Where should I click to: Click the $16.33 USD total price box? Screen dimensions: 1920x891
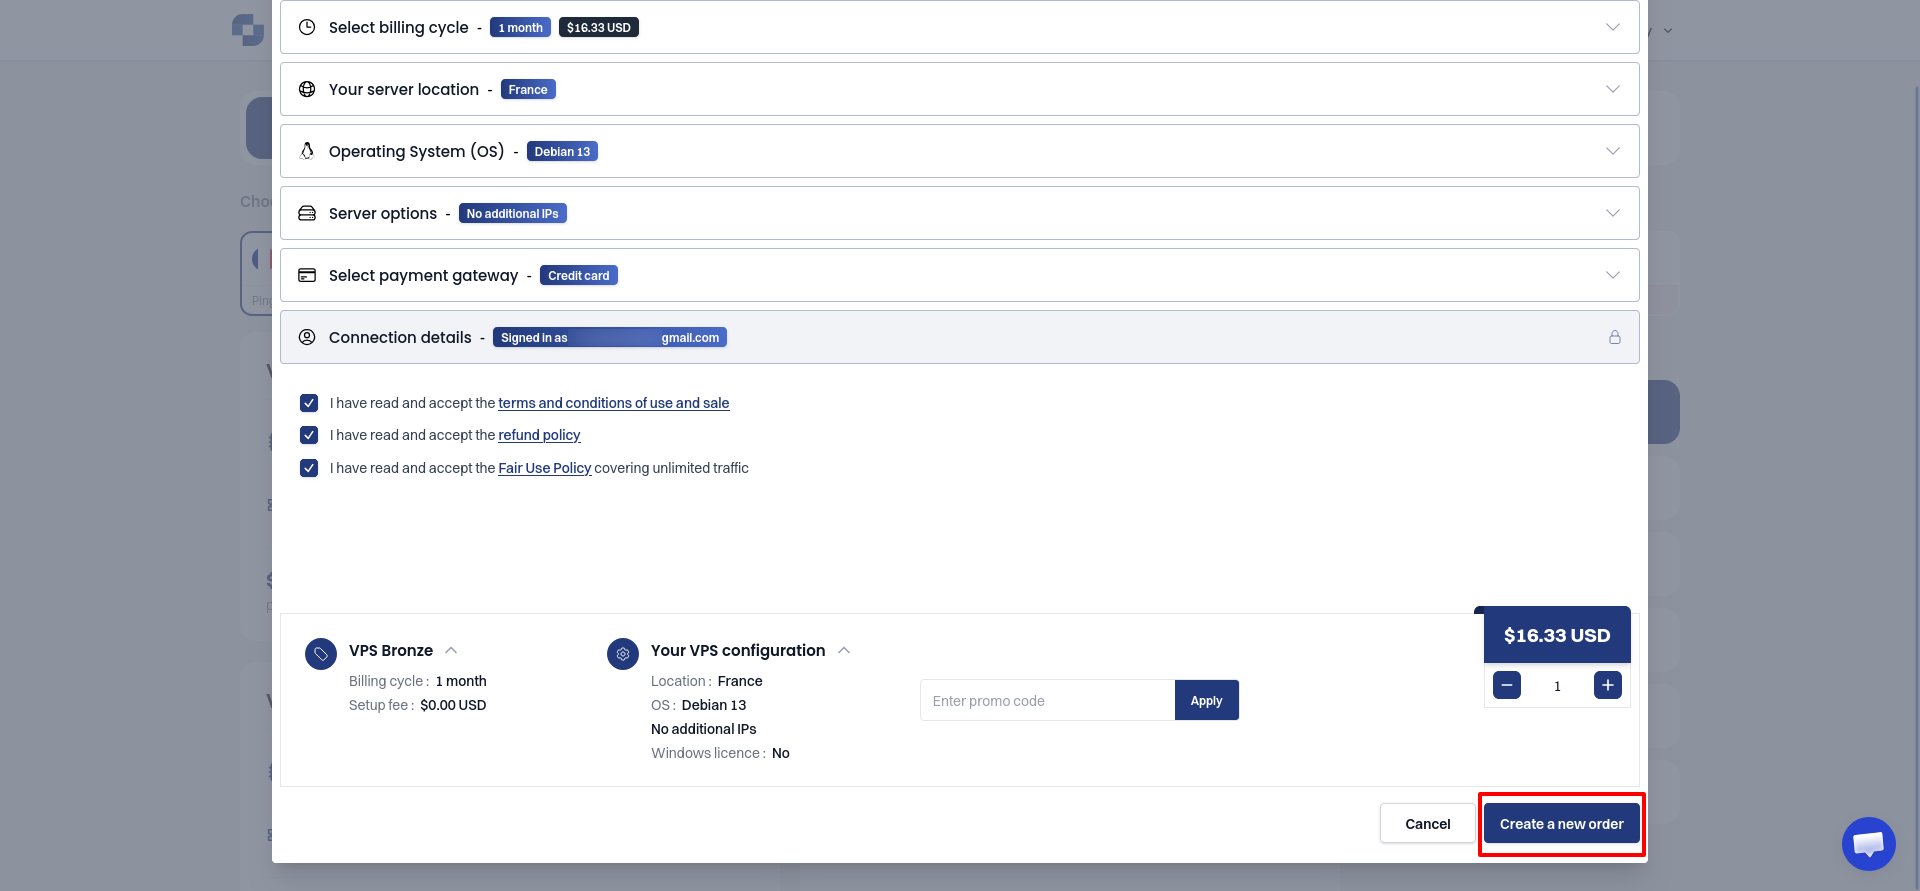[1557, 635]
